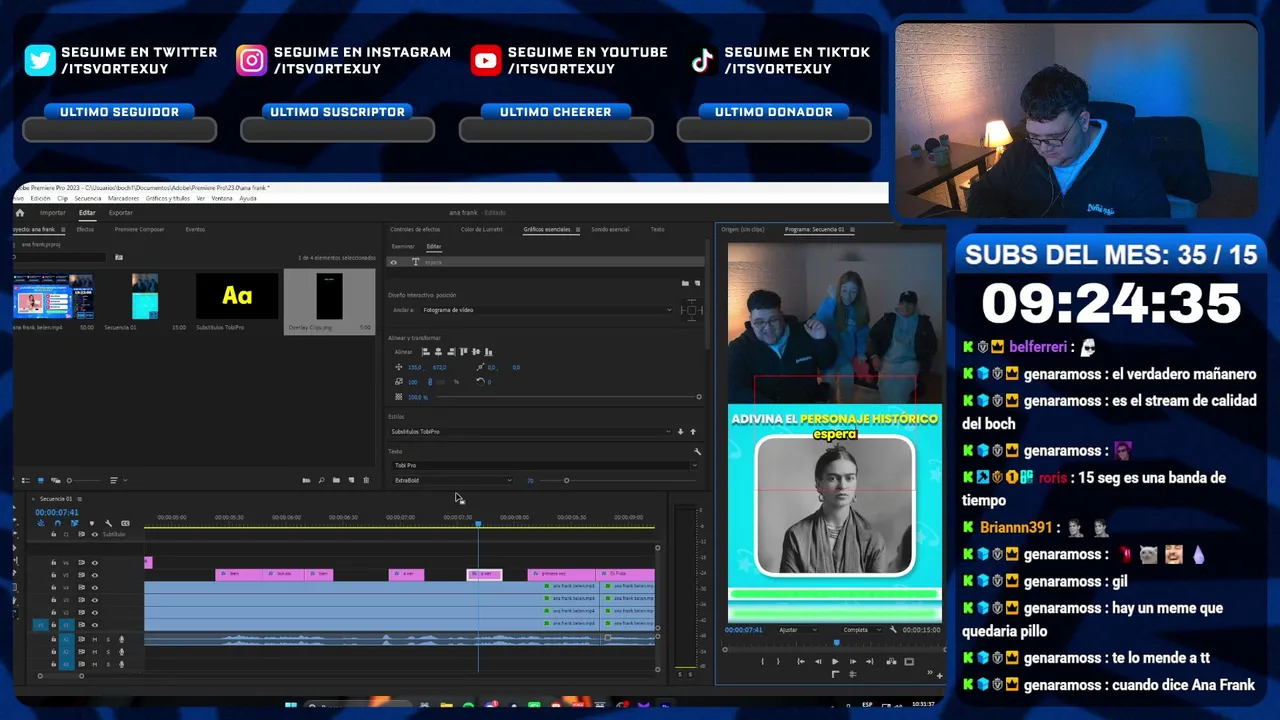This screenshot has width=1280, height=720.
Task: Open the Estilos dropdown showing Subtítulos TobiPro
Action: tap(530, 431)
